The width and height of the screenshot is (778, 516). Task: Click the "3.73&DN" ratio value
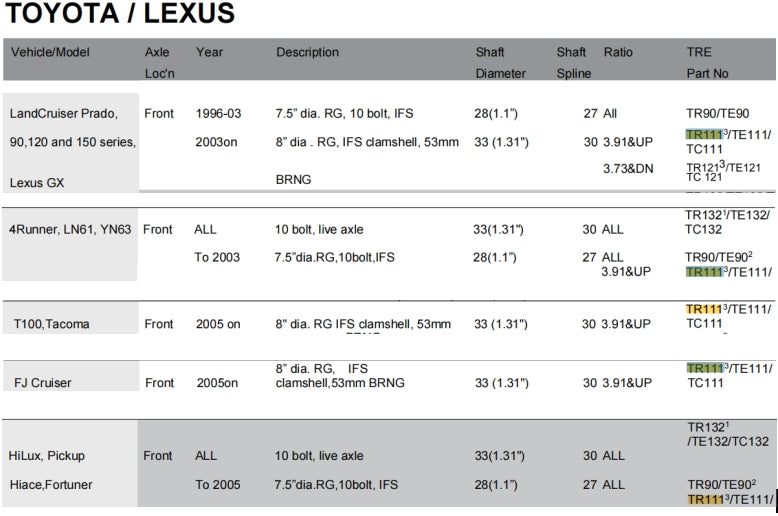(627, 168)
